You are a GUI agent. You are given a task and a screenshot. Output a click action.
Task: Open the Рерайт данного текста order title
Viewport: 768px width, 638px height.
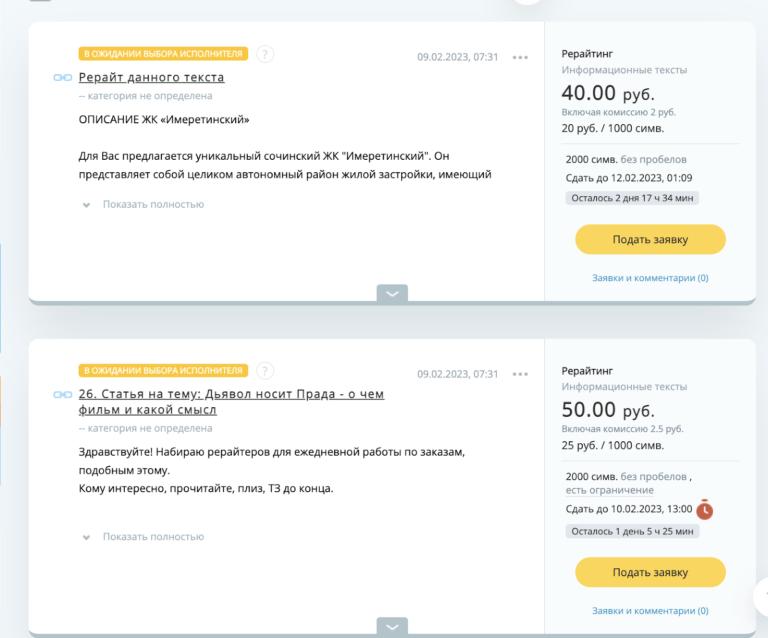151,77
